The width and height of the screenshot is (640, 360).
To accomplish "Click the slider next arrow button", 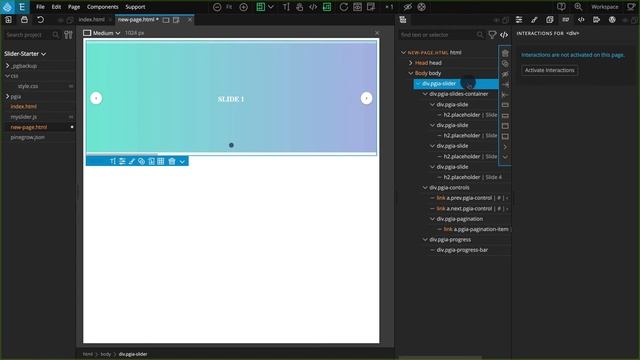I will tap(366, 98).
